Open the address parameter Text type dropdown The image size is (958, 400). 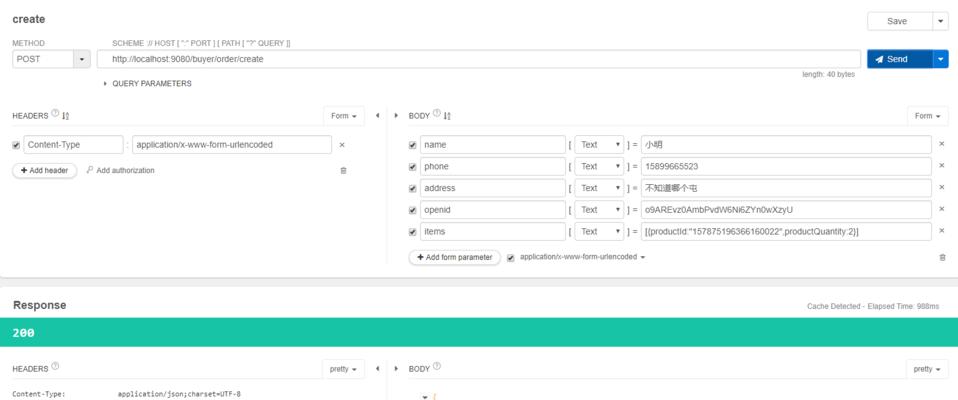click(599, 188)
